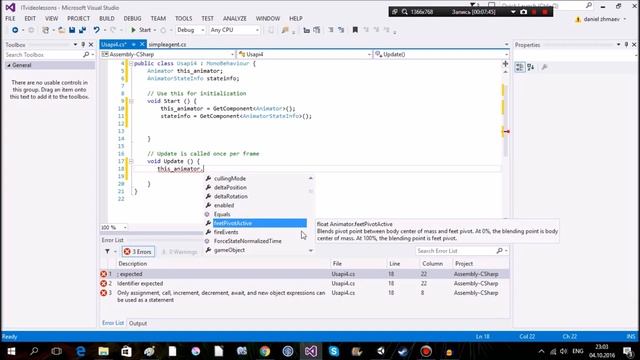Click the recorder red stop button
This screenshot has width=640, height=360.
545,12
